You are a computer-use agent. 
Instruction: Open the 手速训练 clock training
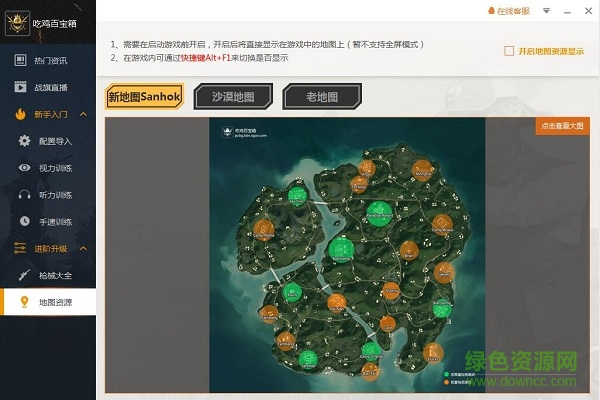point(48,222)
